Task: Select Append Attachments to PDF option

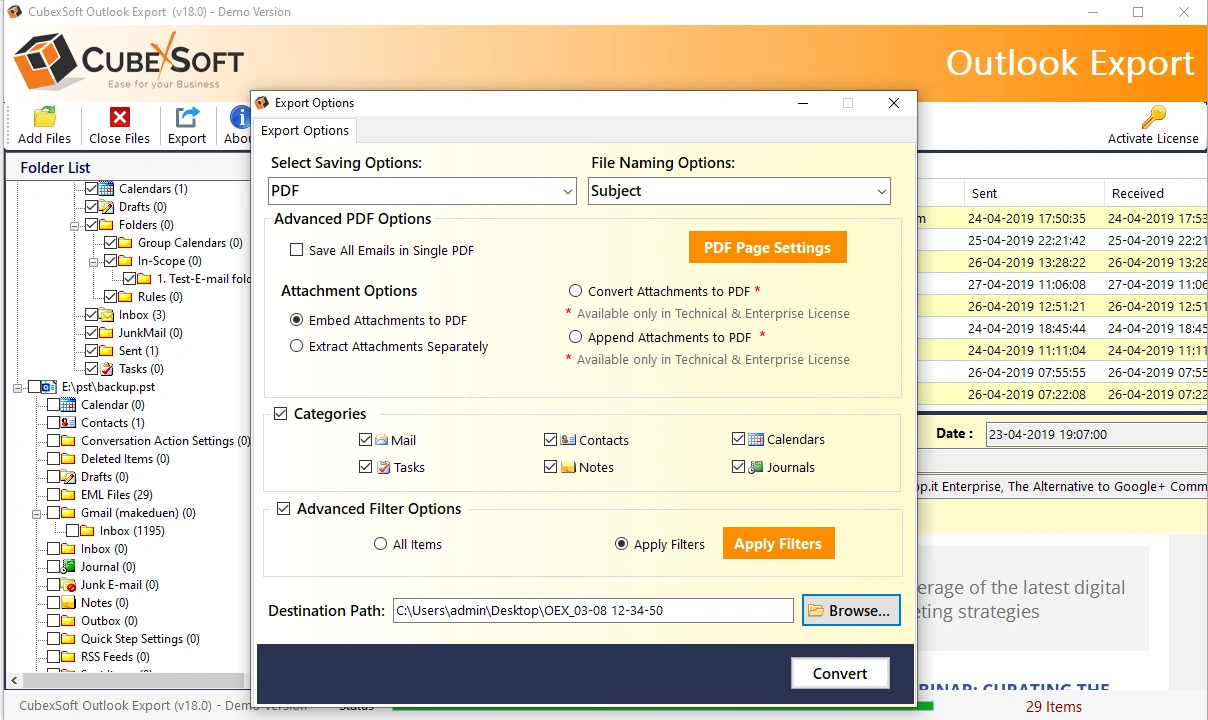Action: point(575,337)
